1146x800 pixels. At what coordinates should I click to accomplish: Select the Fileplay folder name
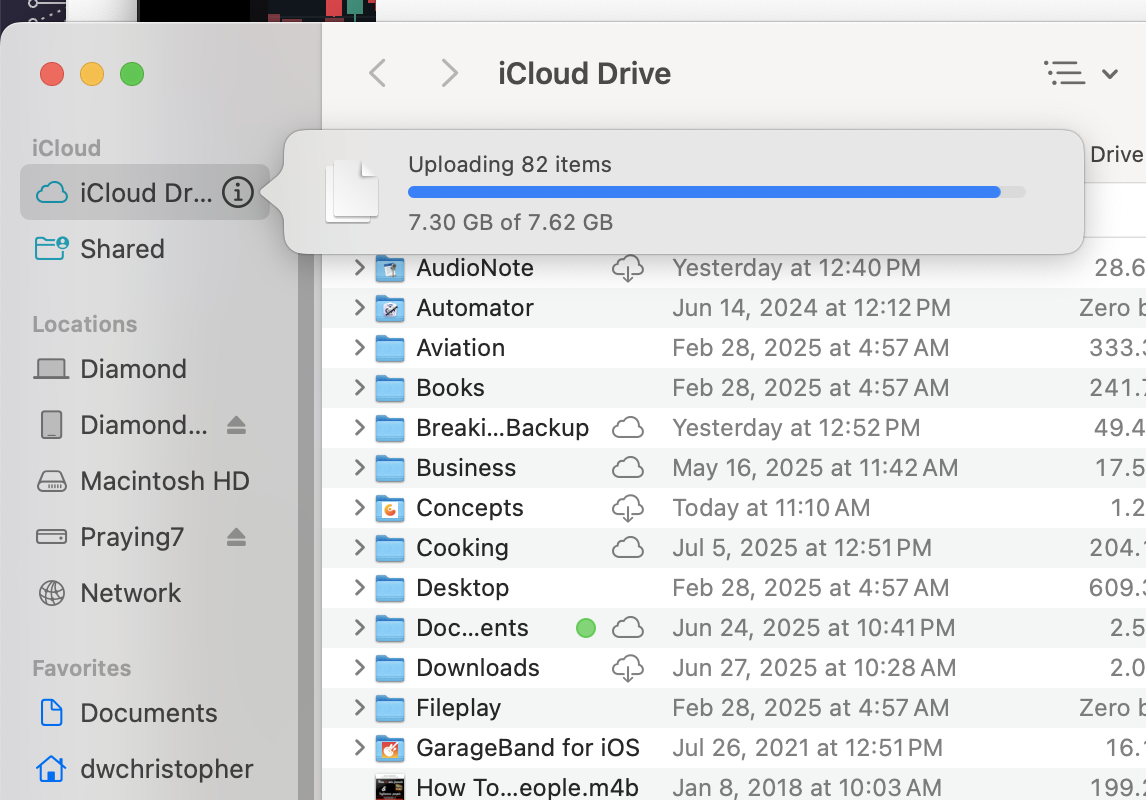click(458, 707)
